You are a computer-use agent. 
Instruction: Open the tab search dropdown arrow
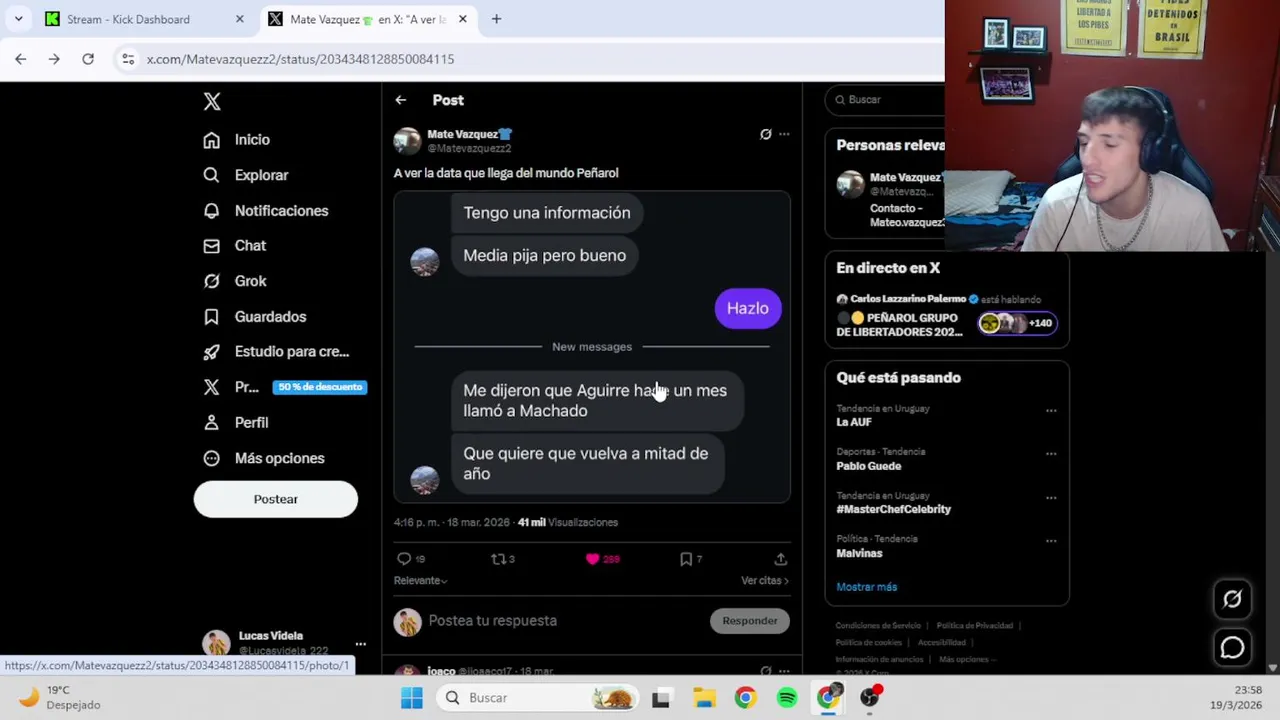point(18,19)
